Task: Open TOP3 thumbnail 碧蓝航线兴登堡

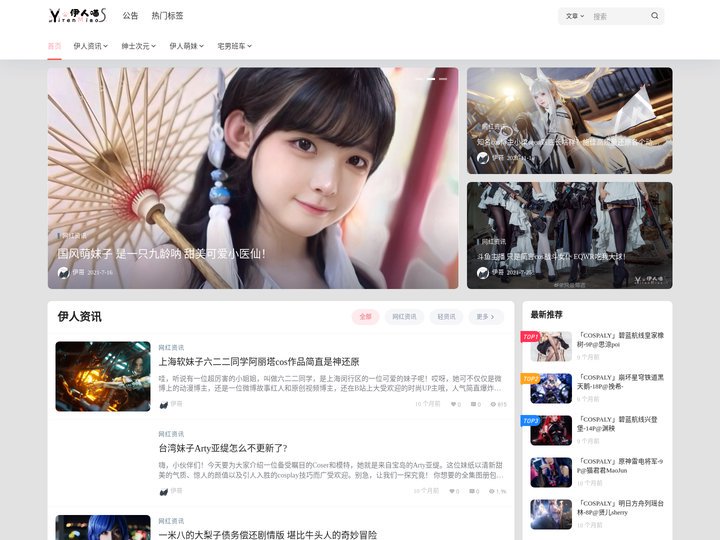Action: coord(551,430)
